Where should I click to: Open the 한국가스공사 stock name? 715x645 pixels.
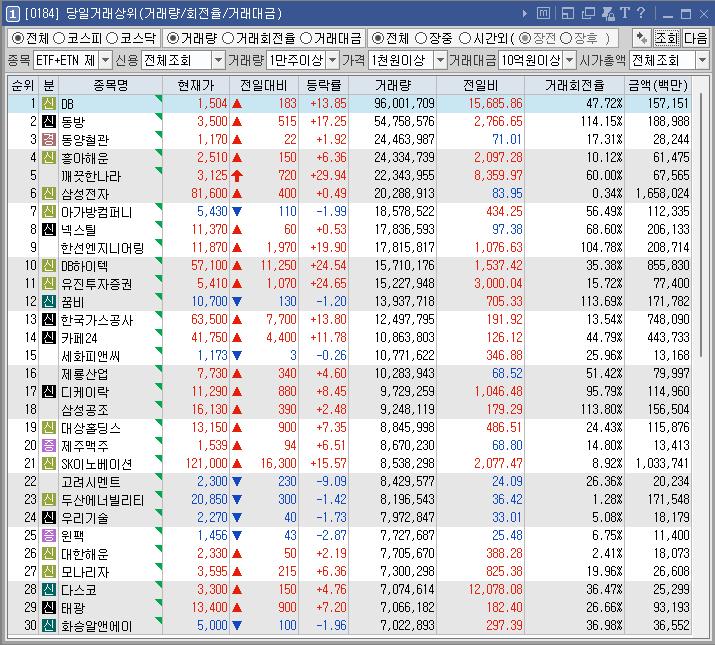click(97, 320)
